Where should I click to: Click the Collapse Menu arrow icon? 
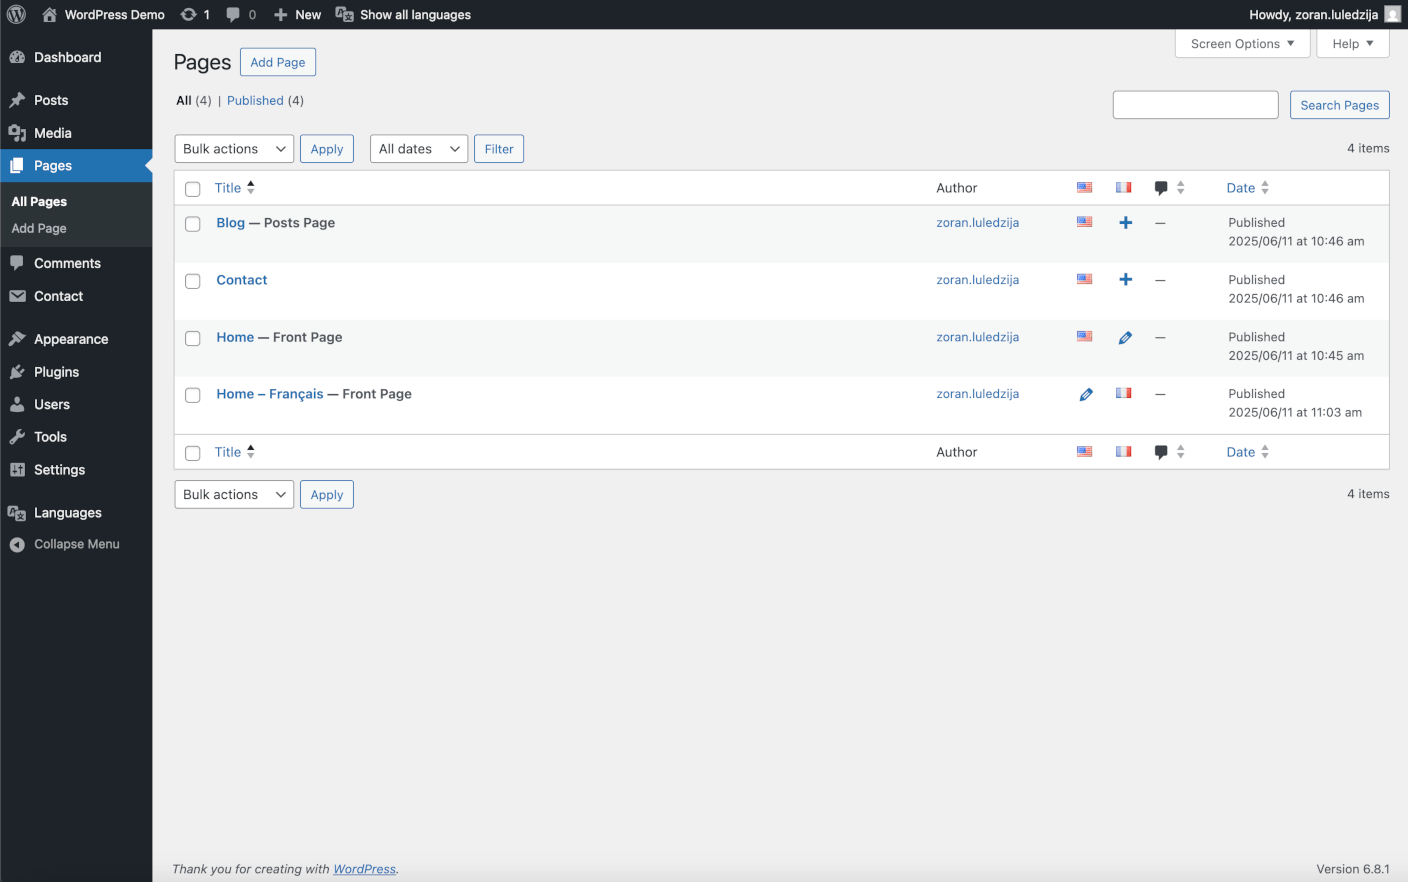(x=17, y=545)
